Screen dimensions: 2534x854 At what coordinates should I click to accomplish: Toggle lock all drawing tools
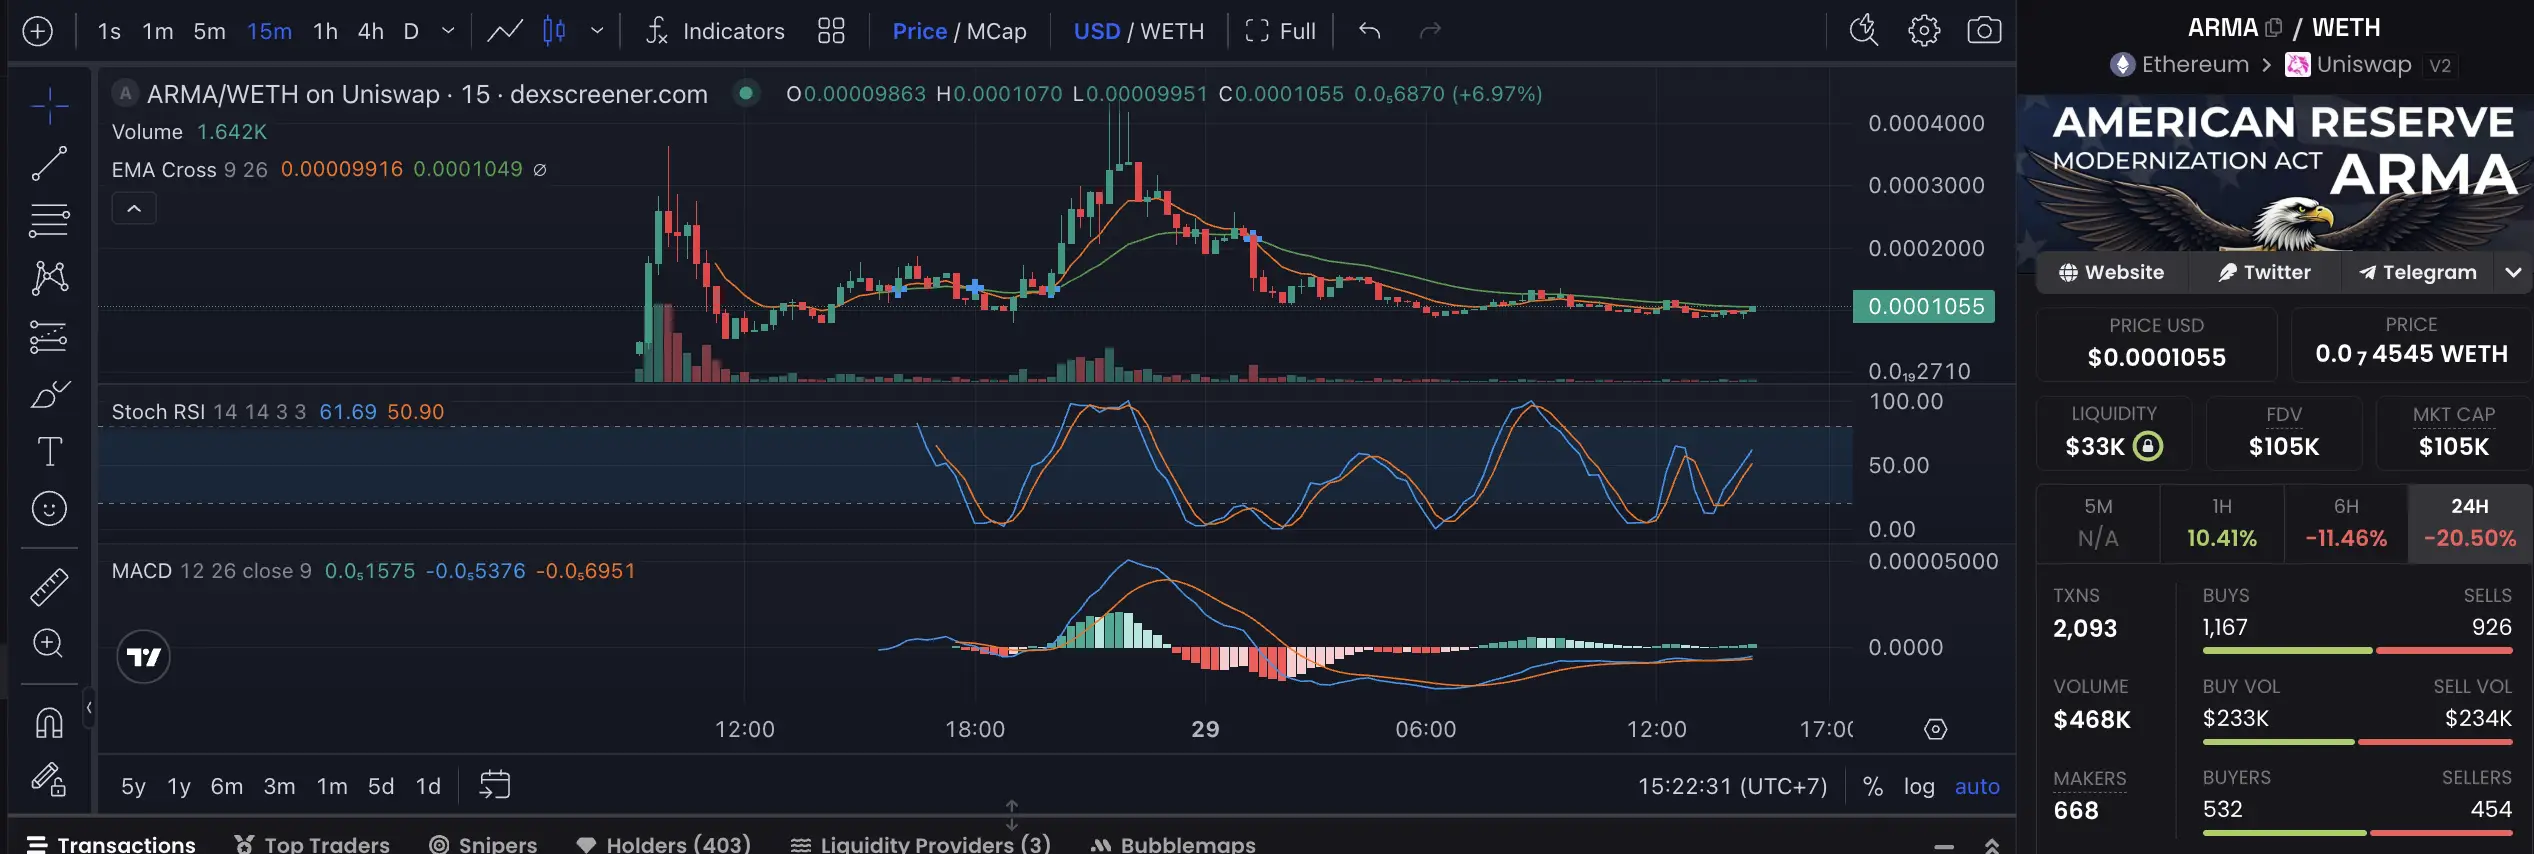click(49, 779)
